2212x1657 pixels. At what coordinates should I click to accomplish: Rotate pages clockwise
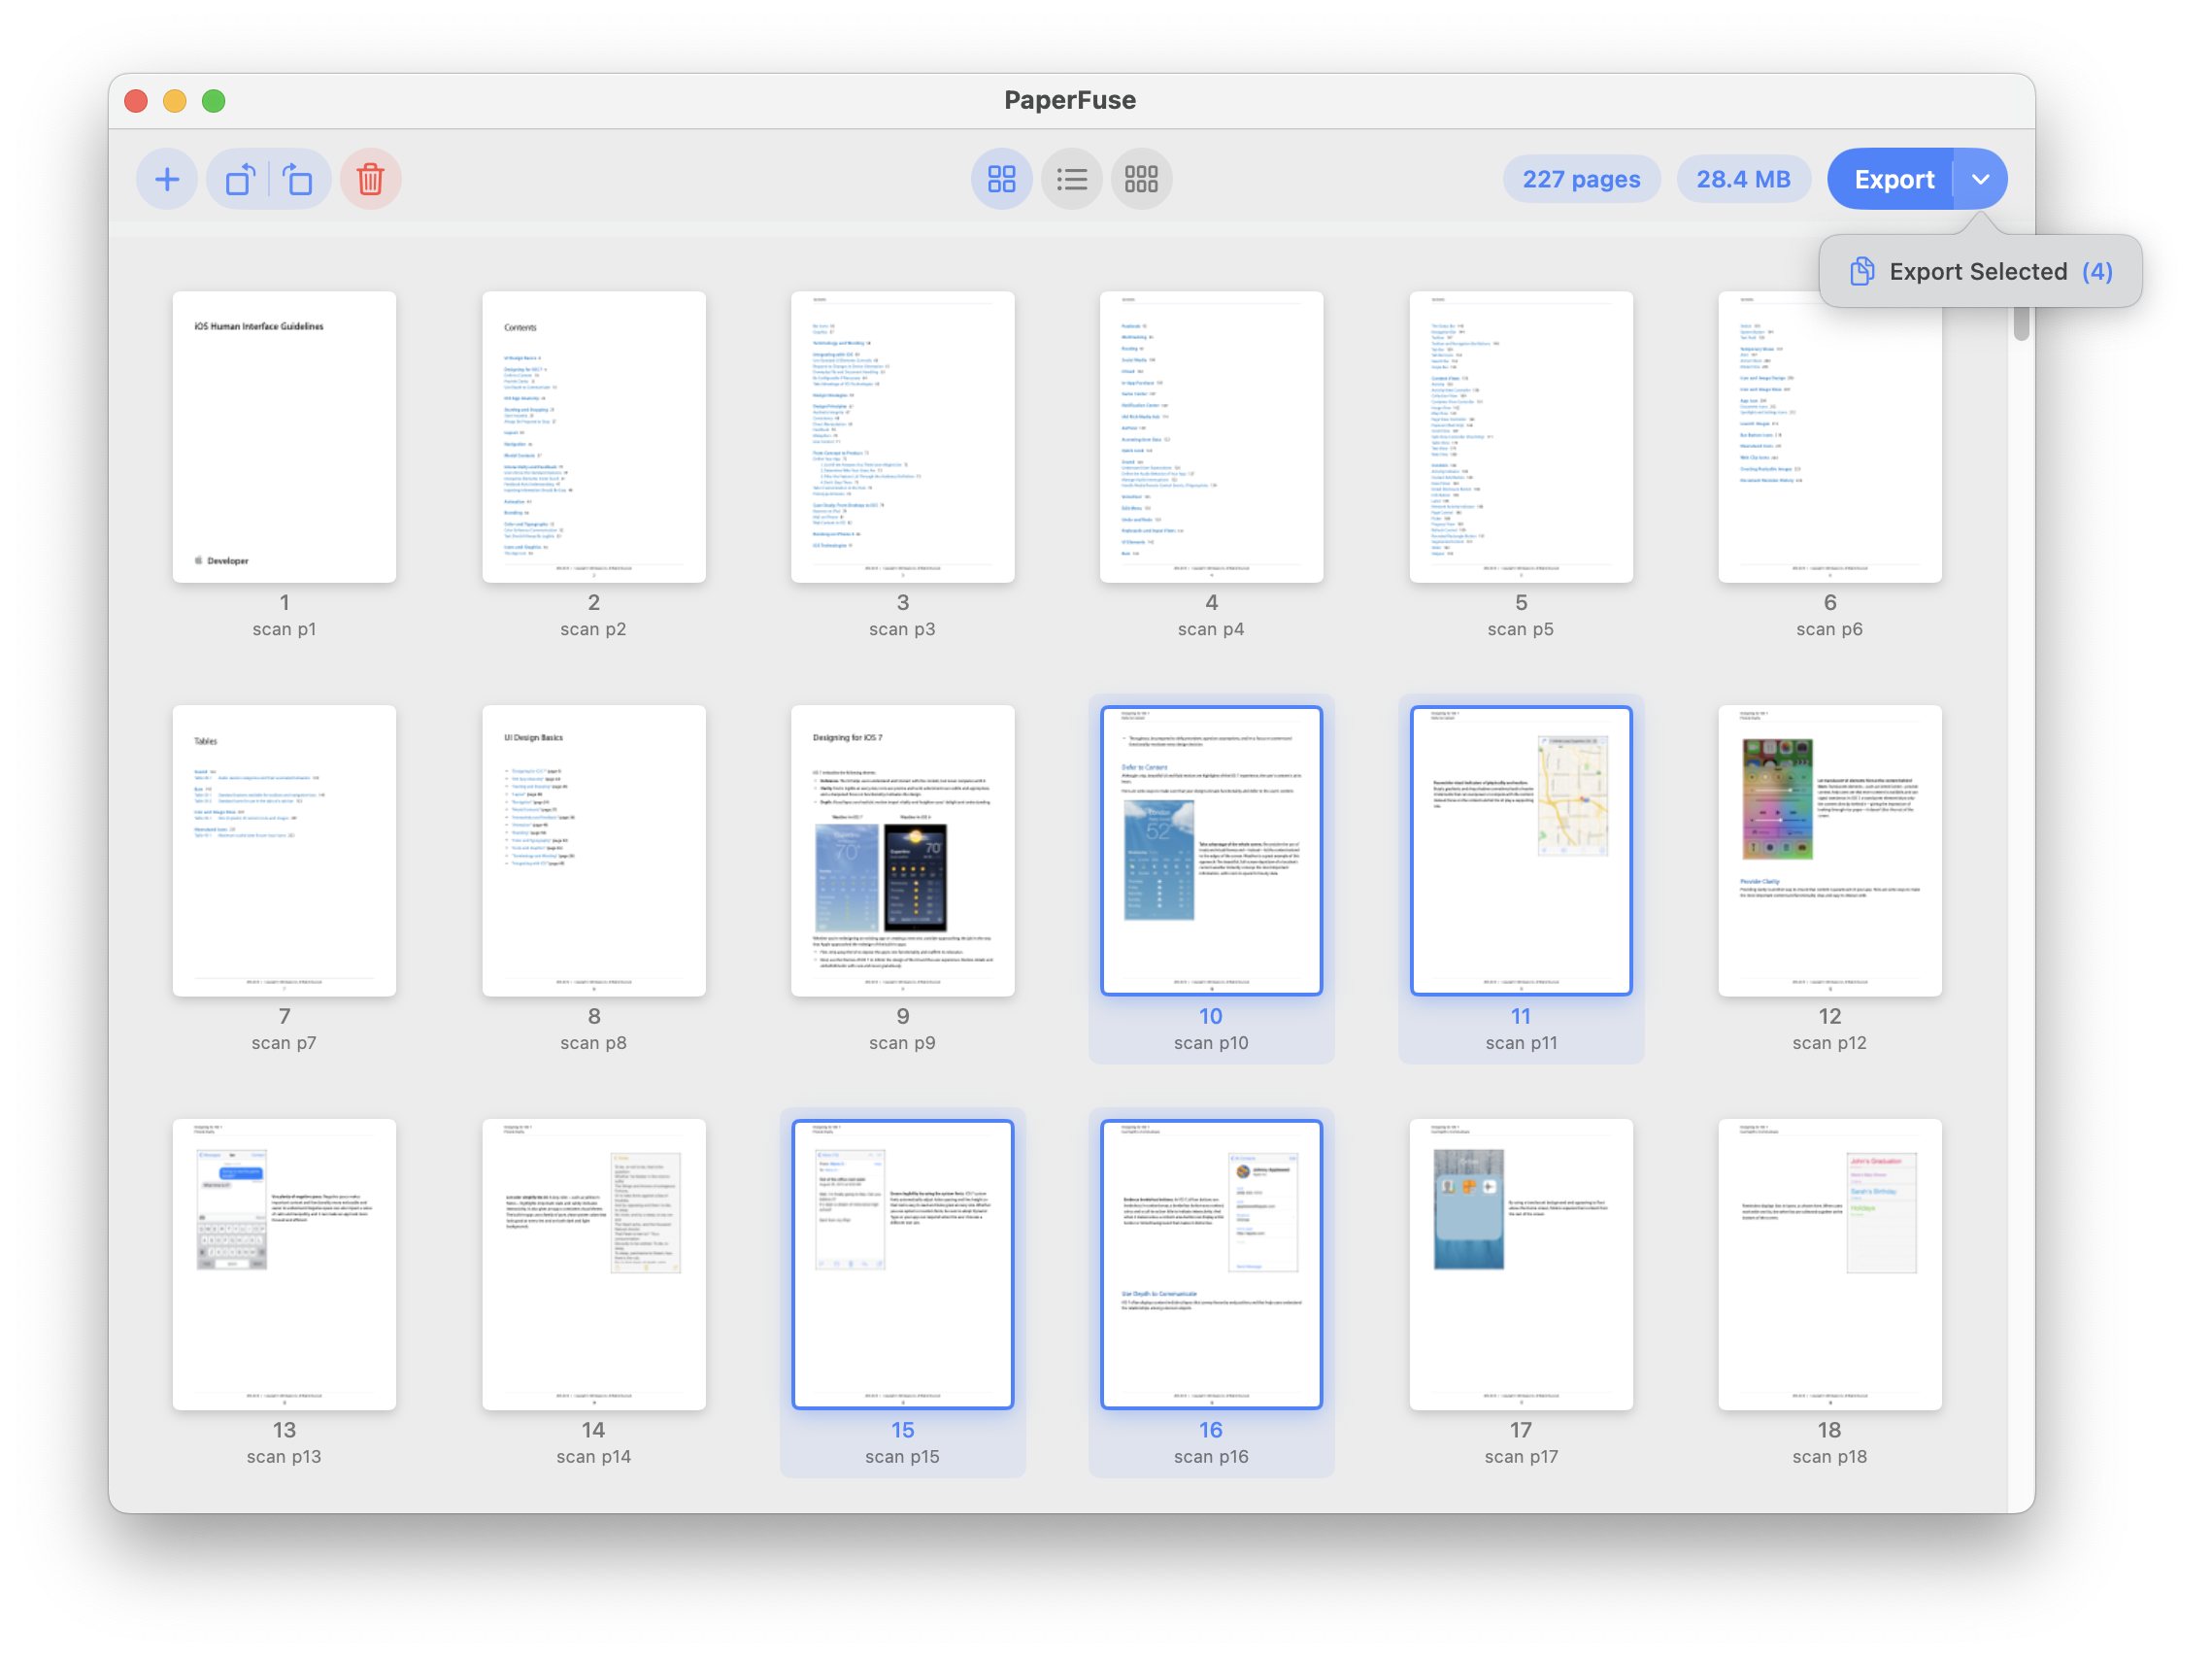click(x=299, y=178)
